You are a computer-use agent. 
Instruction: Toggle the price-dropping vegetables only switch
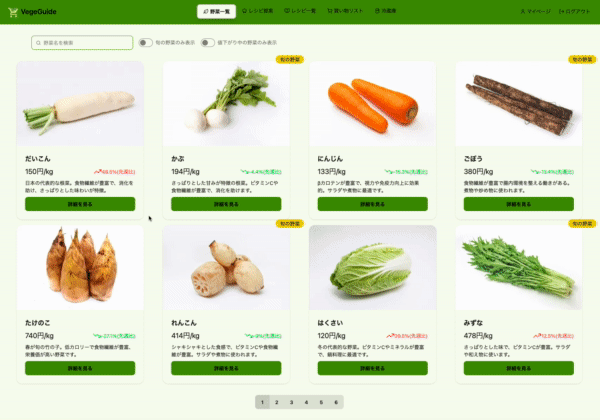(x=207, y=42)
